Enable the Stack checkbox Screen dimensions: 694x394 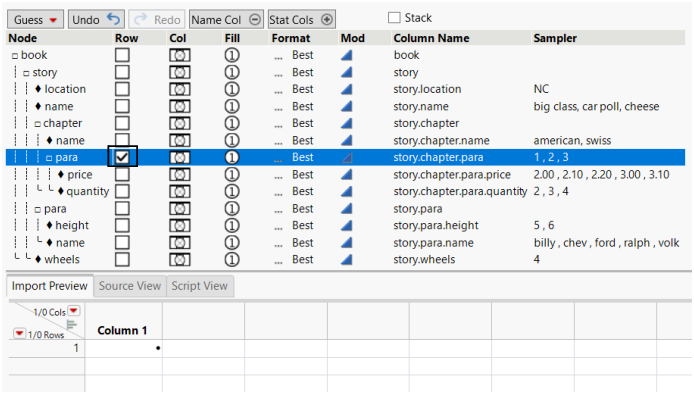pyautogui.click(x=394, y=18)
